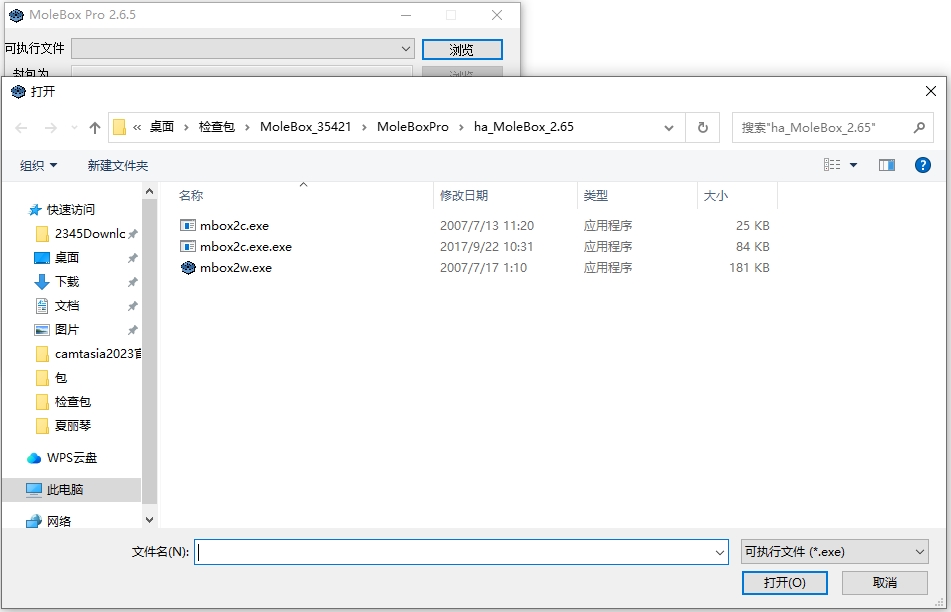Click 浏览 button in MoleBox Pro window
The width and height of the screenshot is (951, 612).
click(462, 49)
